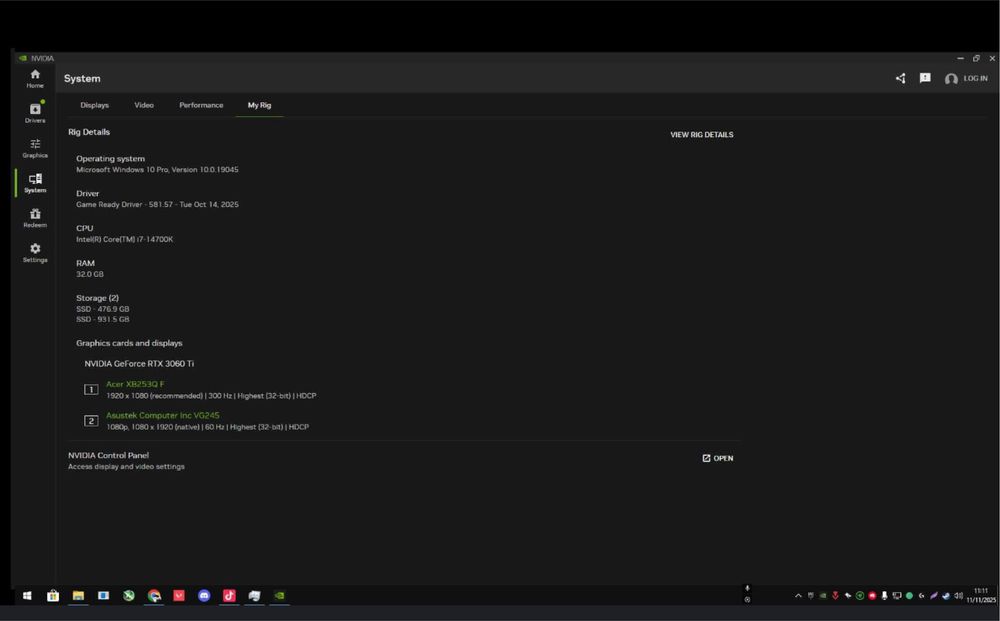Click the 1080 x 1920 60 Hz display details
This screenshot has height=621, width=1000.
point(207,427)
